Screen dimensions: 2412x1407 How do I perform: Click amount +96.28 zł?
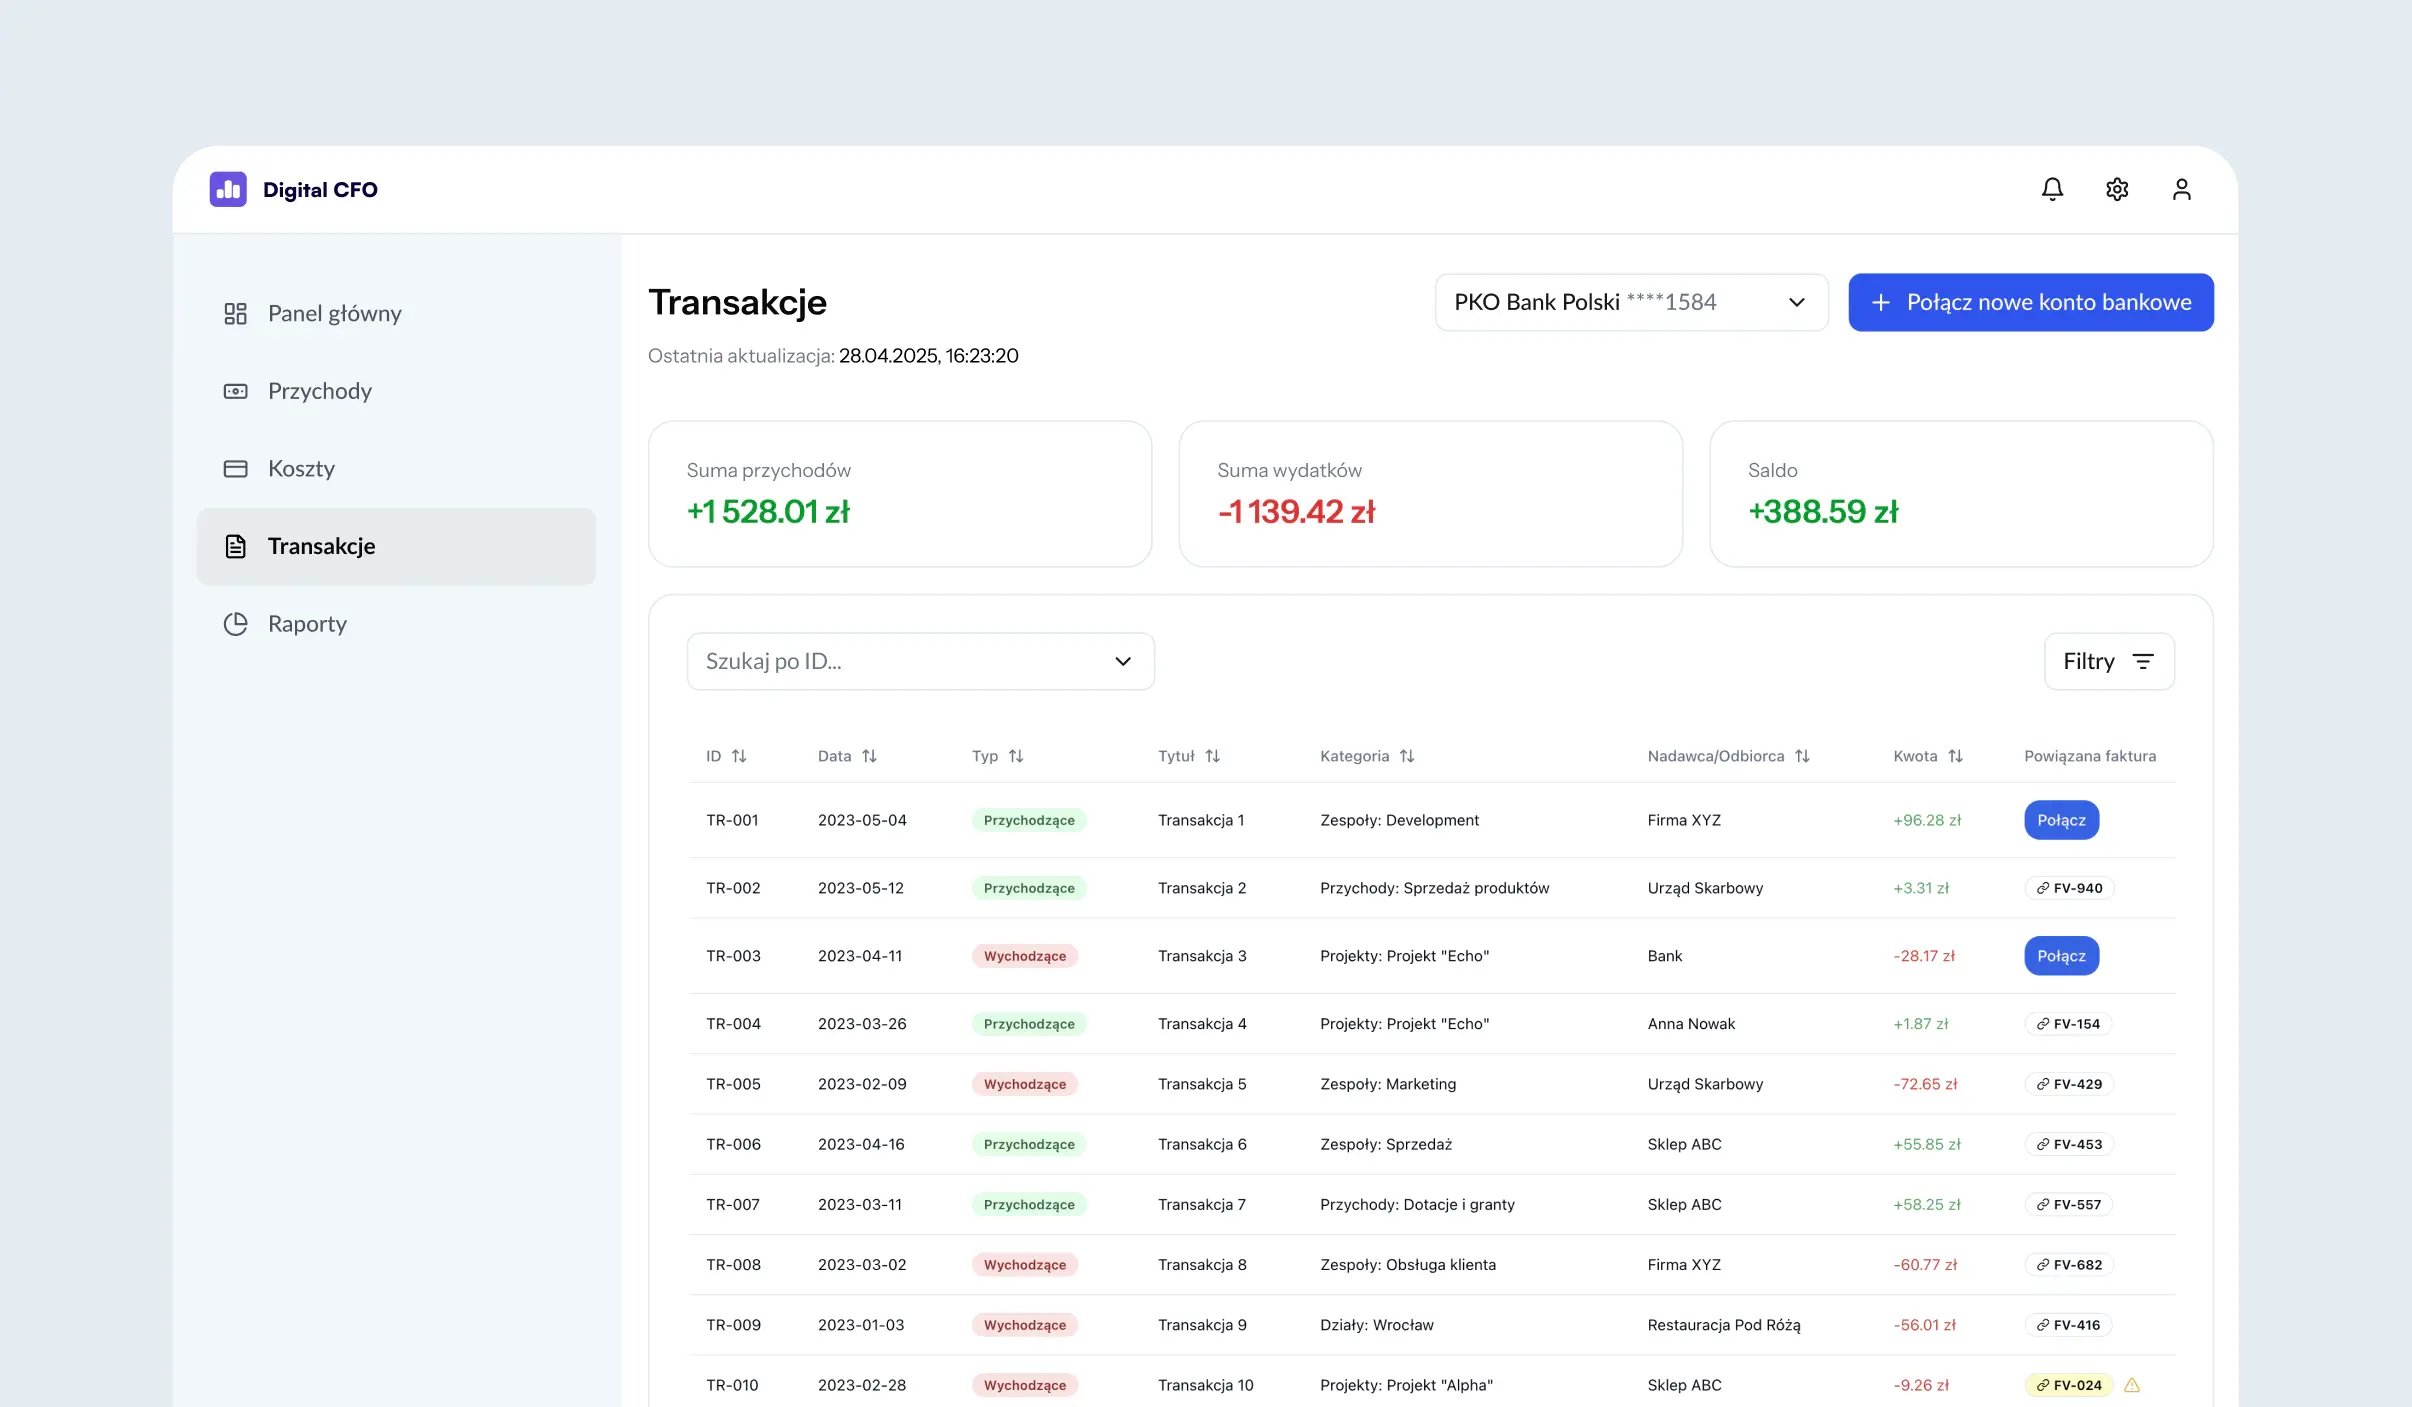(1927, 820)
